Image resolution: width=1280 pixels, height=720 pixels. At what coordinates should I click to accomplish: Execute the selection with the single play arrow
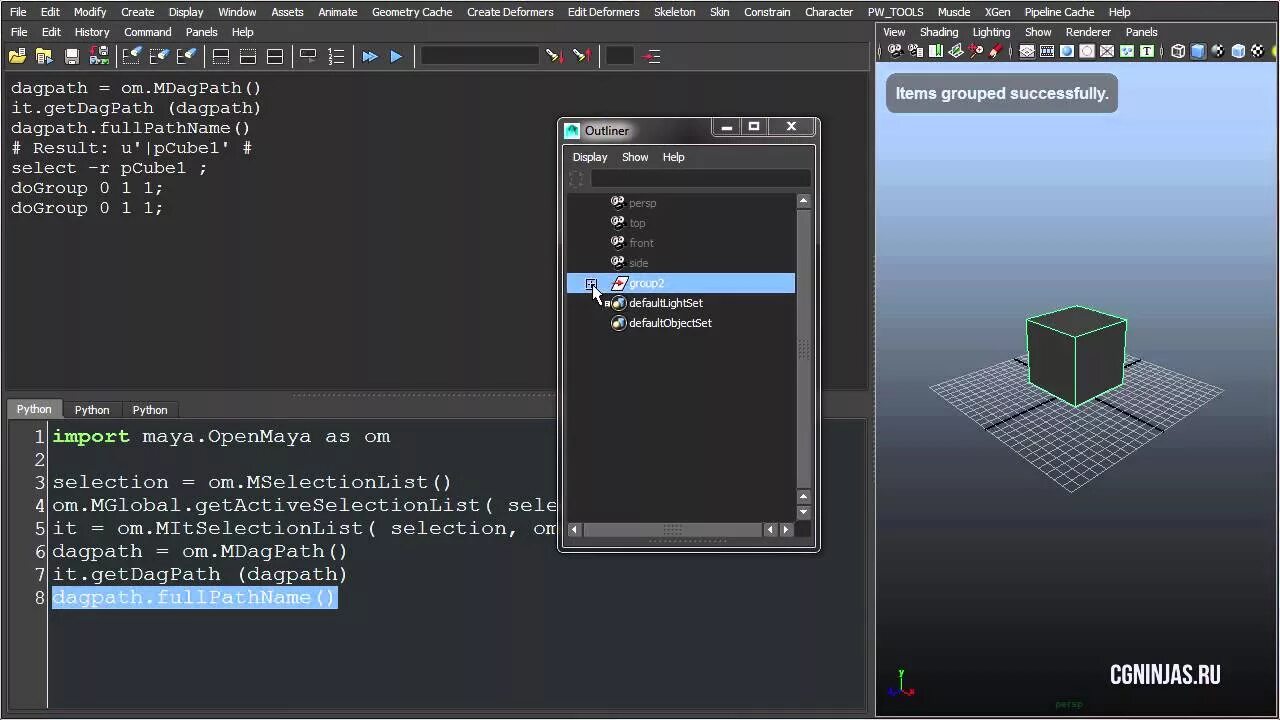[x=396, y=56]
